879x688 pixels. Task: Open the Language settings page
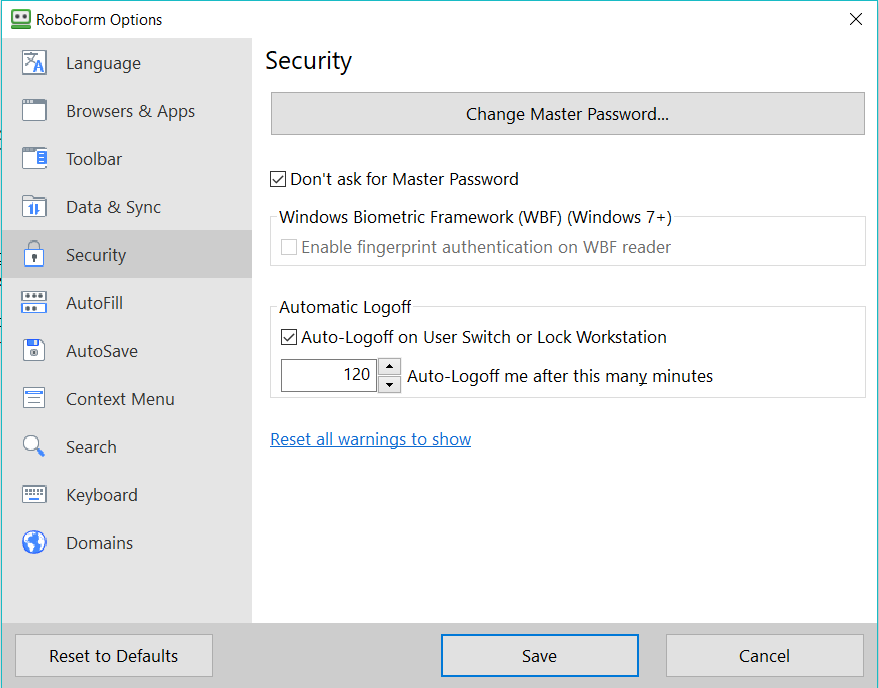[x=127, y=63]
